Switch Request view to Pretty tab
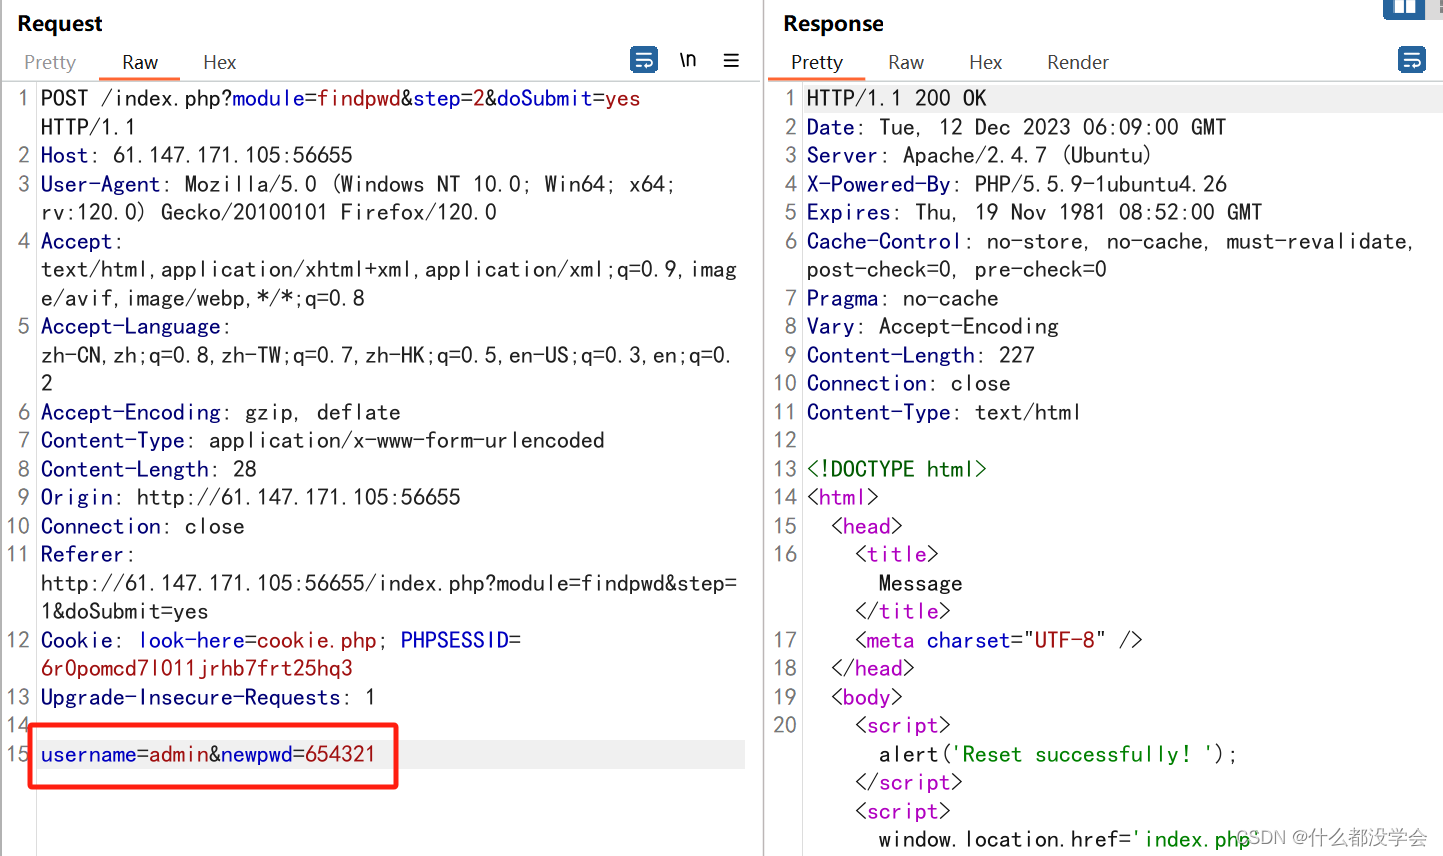1443x856 pixels. click(50, 62)
